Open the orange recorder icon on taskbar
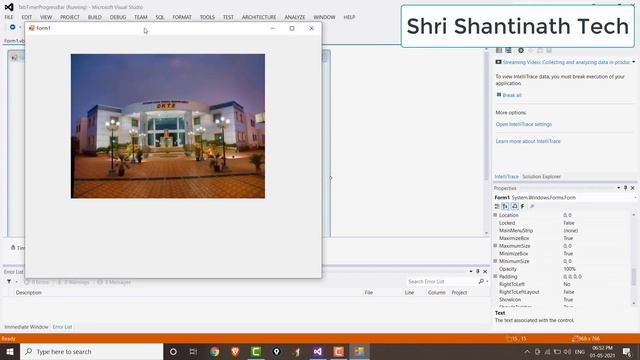 (x=338, y=351)
